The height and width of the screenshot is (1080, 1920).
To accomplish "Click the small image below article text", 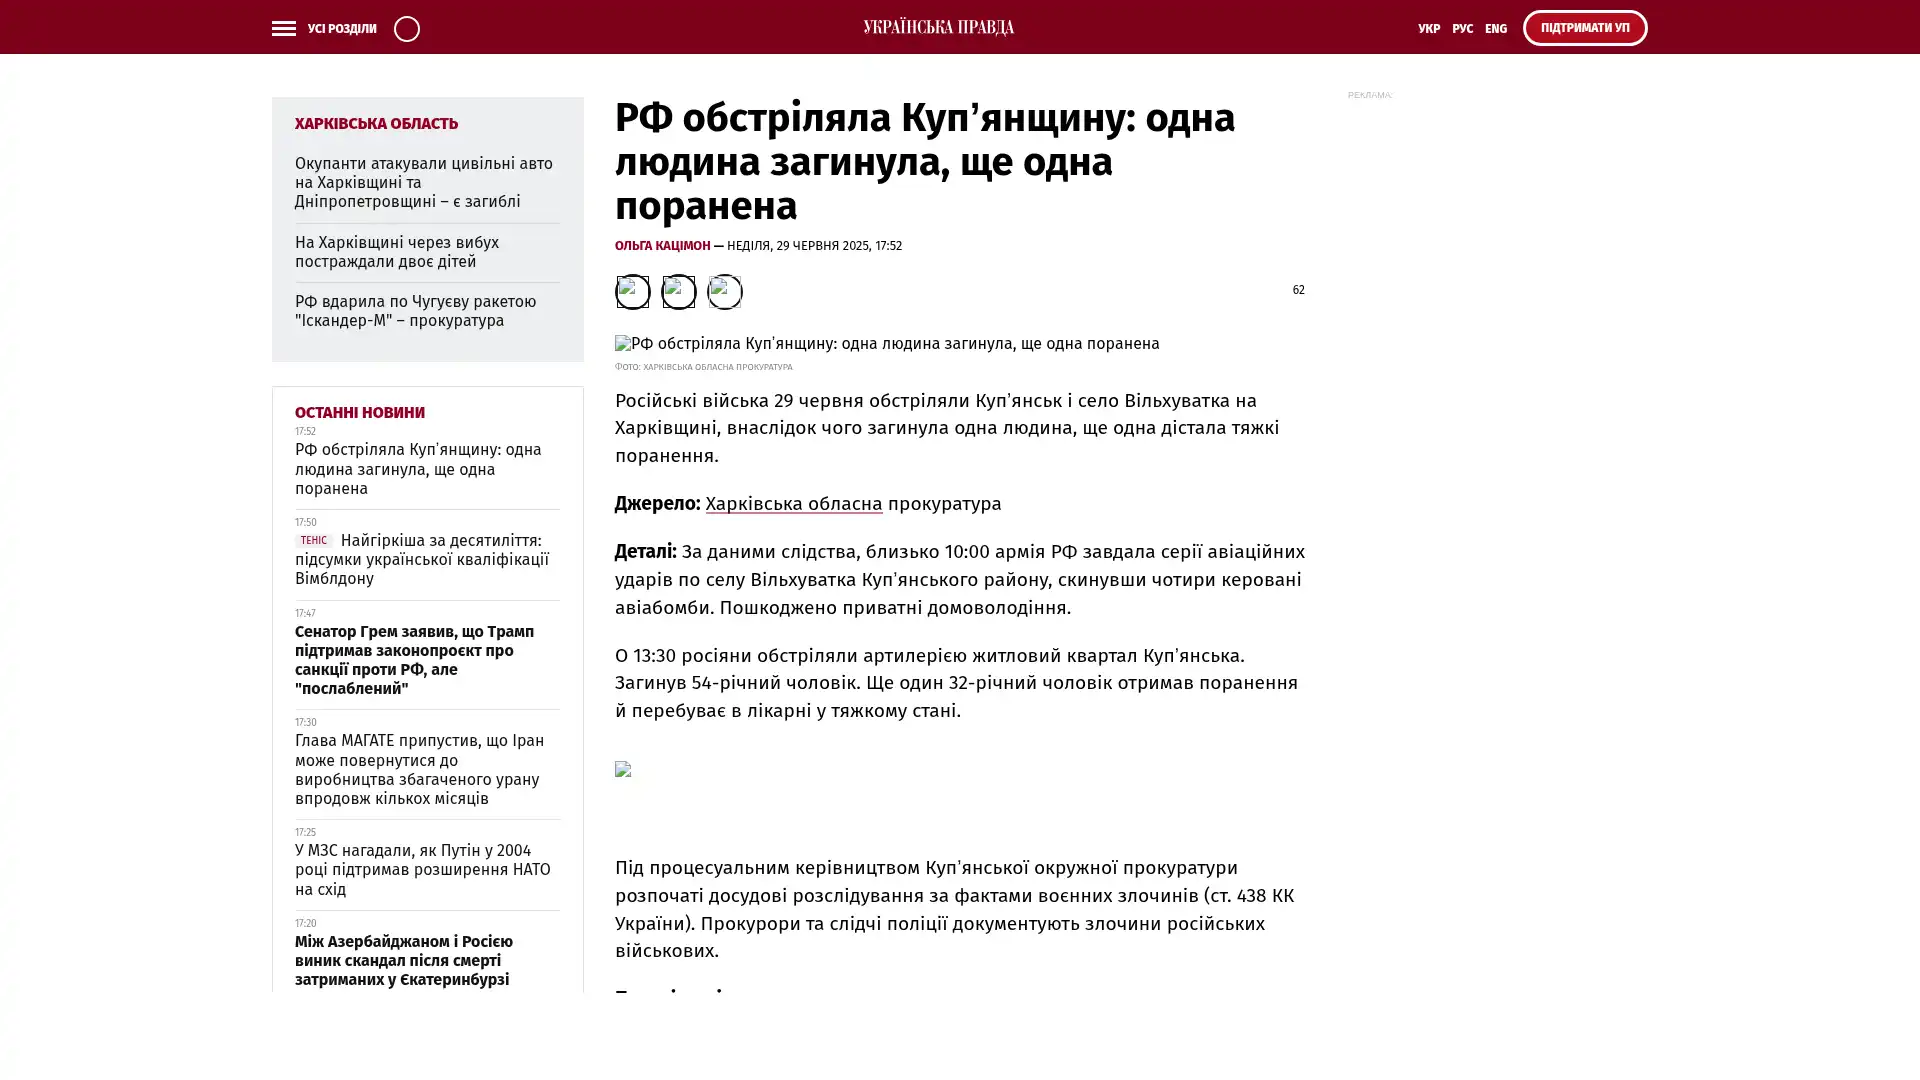I will [x=623, y=769].
